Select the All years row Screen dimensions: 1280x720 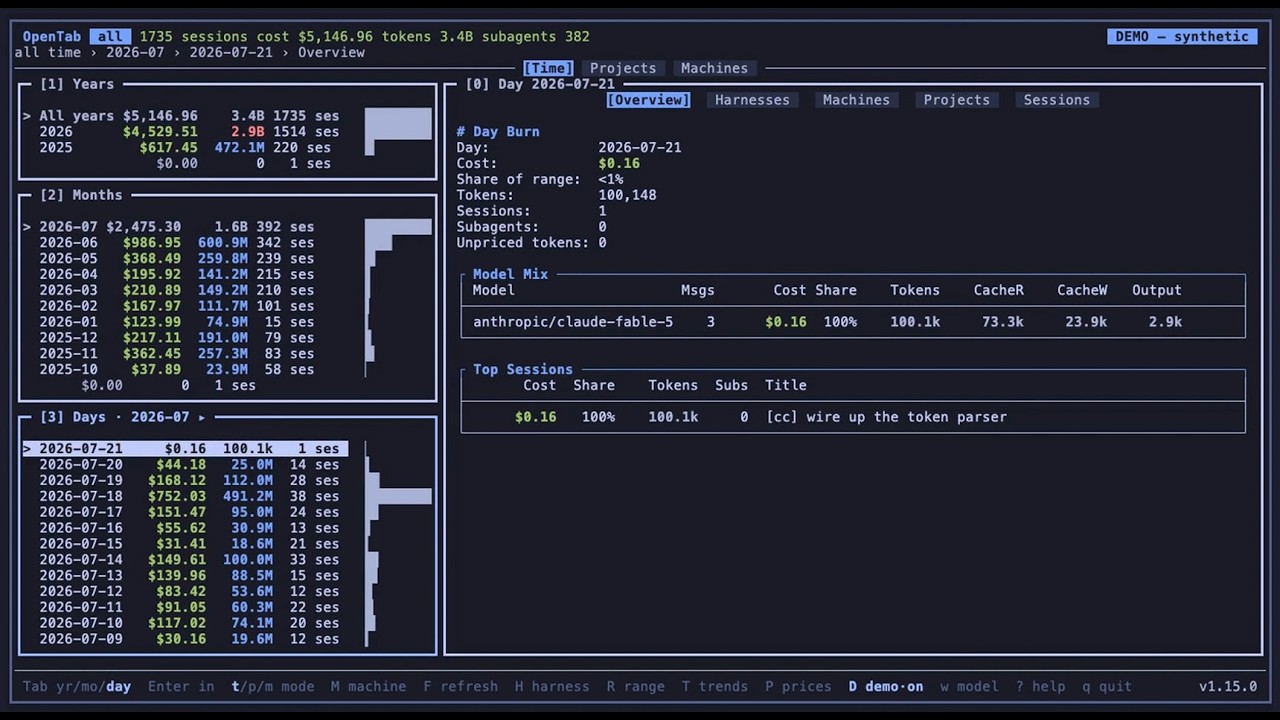[x=185, y=116]
